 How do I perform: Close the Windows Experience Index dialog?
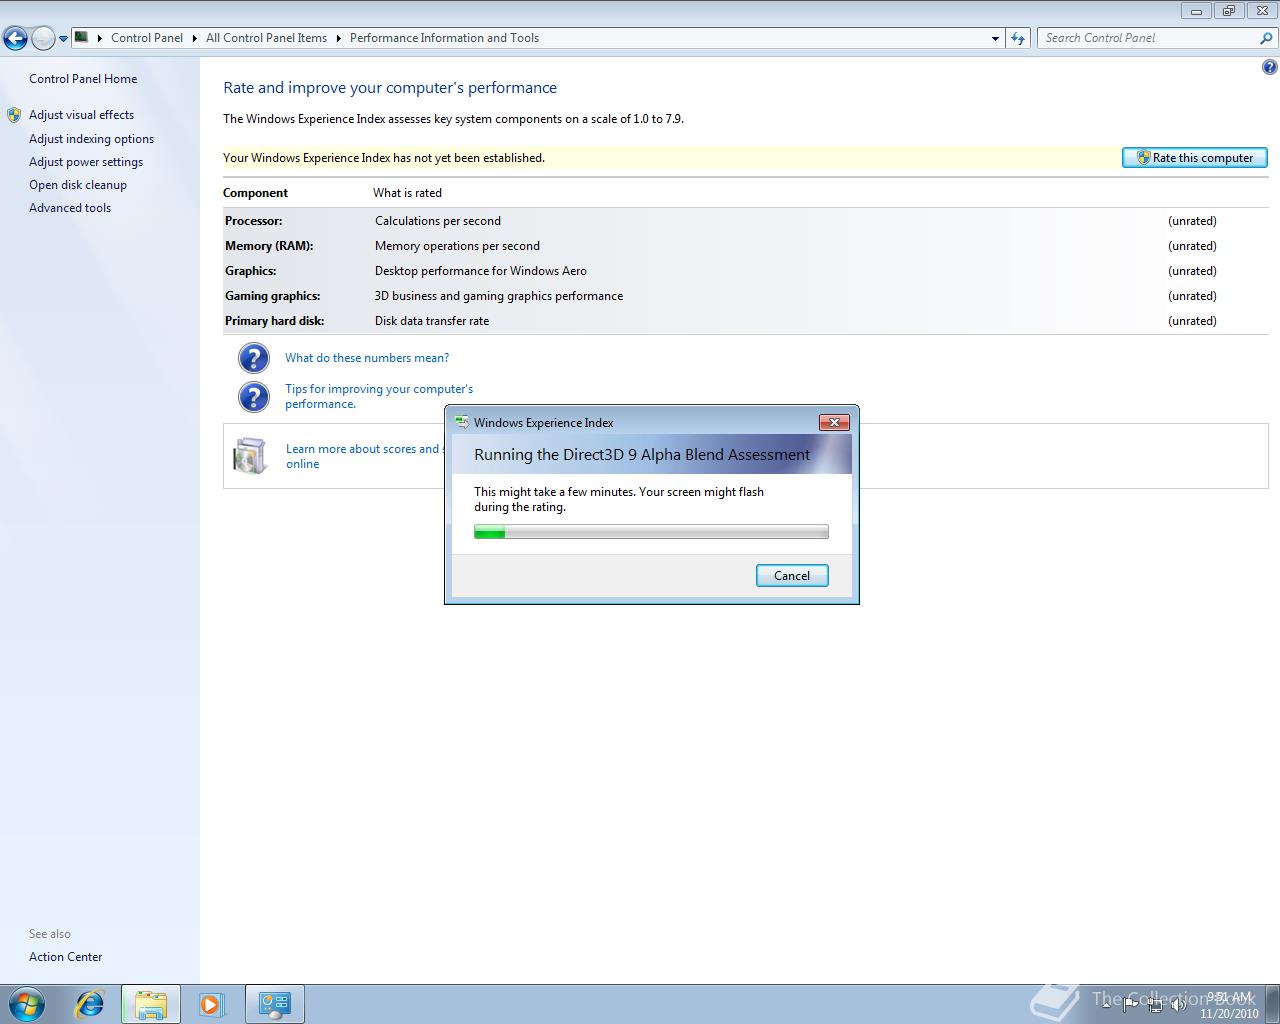click(834, 422)
